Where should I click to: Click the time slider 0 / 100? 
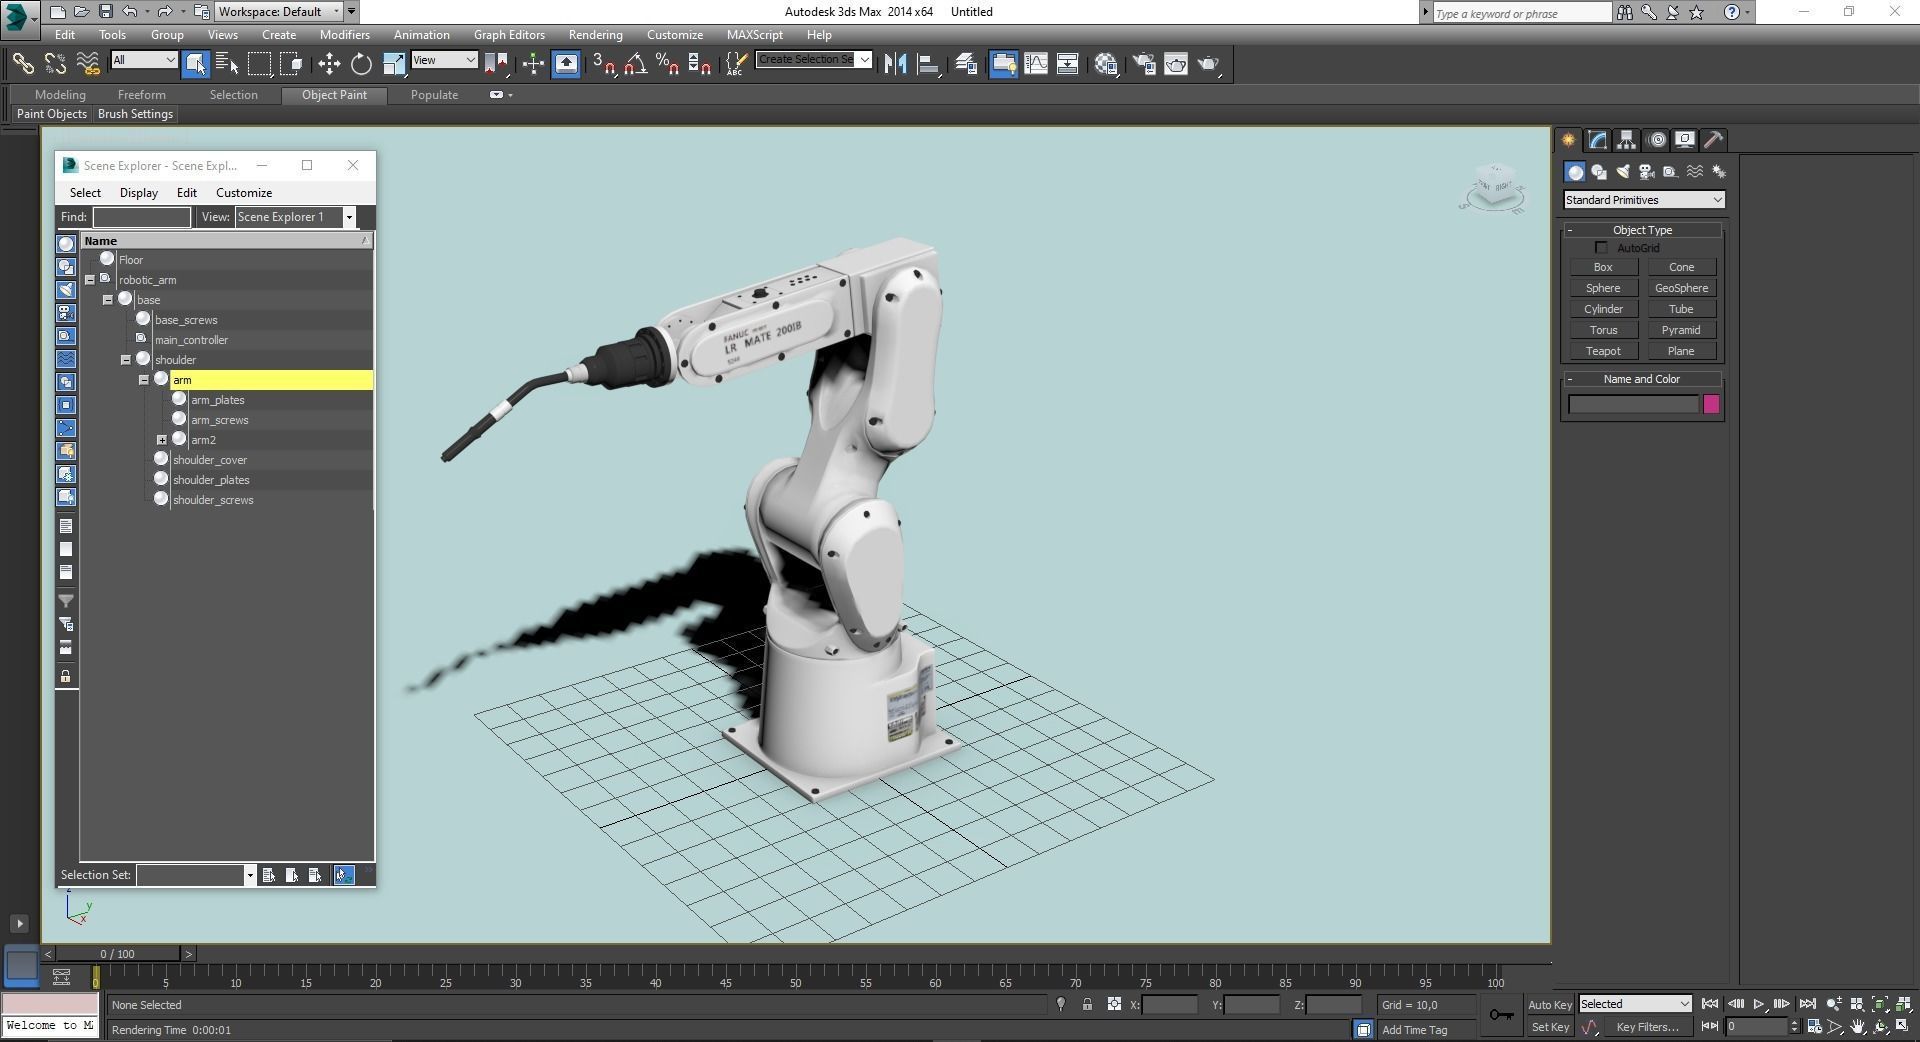tap(118, 954)
